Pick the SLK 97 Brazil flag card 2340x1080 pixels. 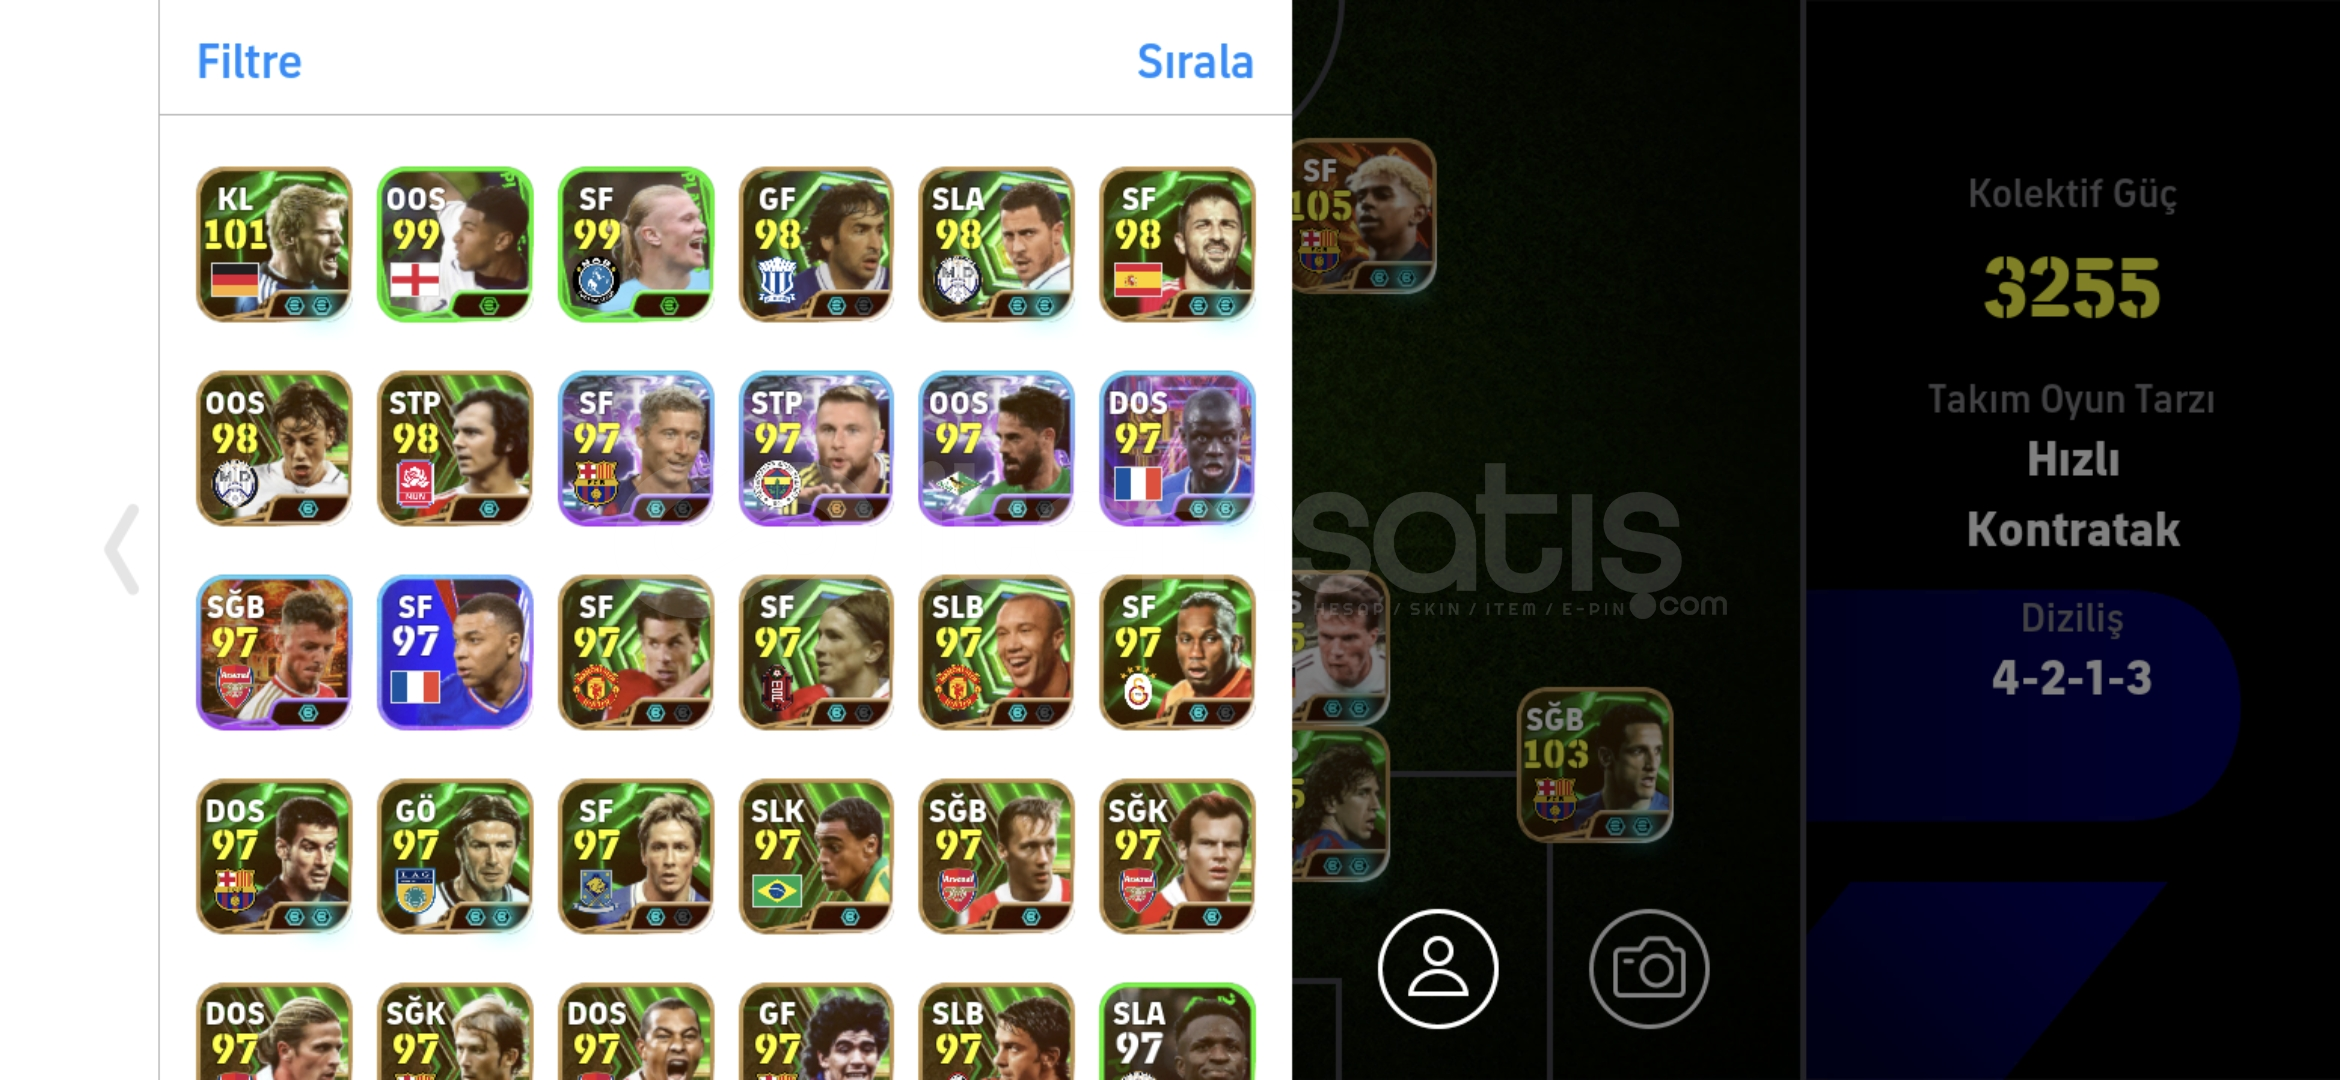point(816,856)
